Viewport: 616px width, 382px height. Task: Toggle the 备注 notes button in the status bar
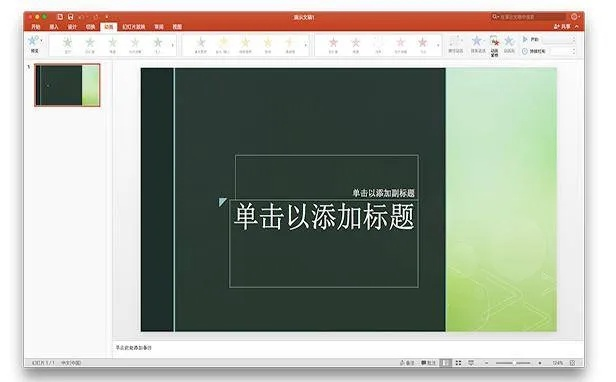click(407, 363)
